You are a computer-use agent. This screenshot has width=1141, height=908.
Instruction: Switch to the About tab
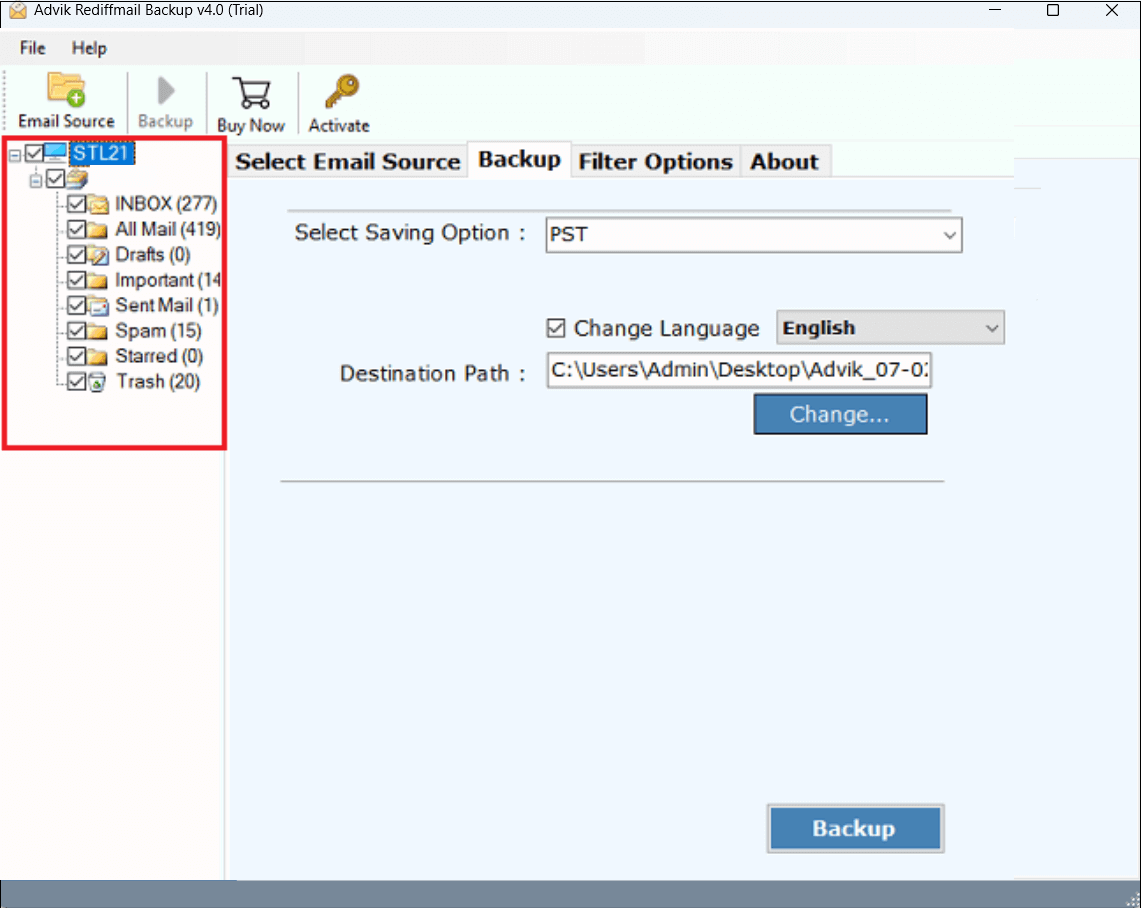(x=784, y=162)
